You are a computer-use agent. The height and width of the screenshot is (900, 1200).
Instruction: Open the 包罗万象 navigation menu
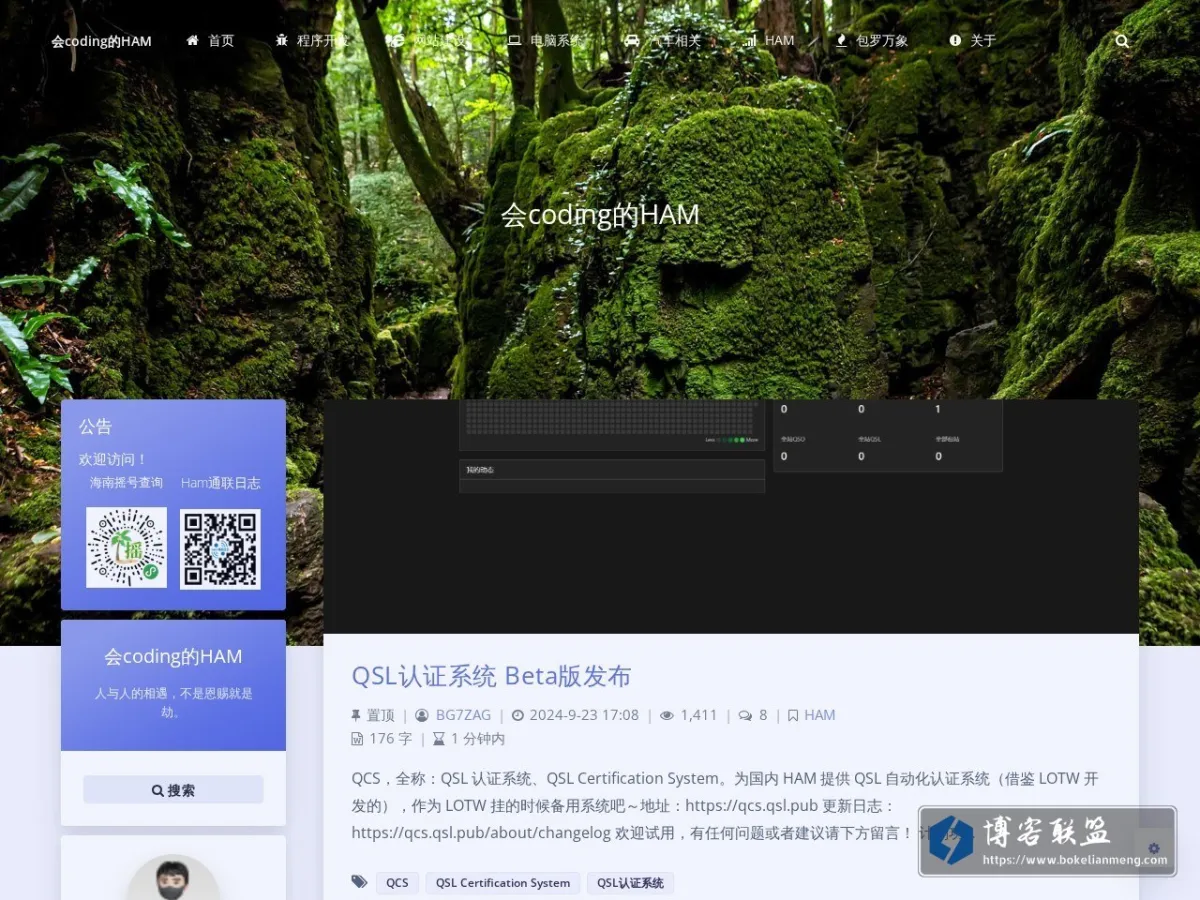coord(871,41)
